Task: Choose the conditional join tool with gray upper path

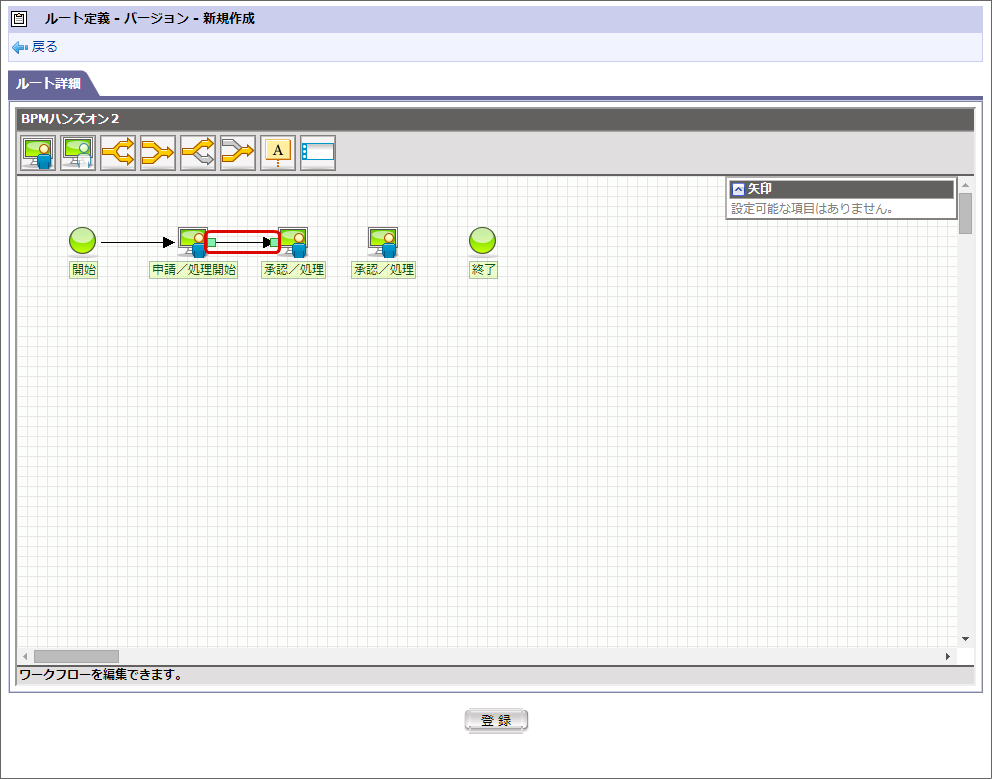Action: [x=237, y=153]
